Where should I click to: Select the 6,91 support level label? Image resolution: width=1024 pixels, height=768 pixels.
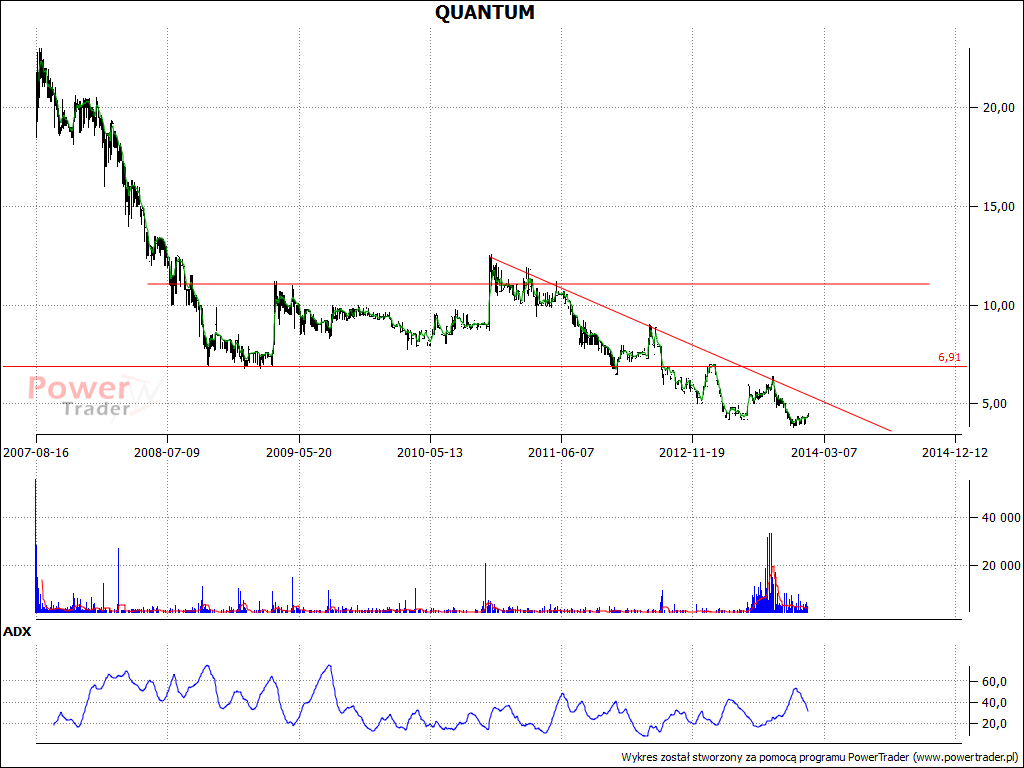coord(950,357)
